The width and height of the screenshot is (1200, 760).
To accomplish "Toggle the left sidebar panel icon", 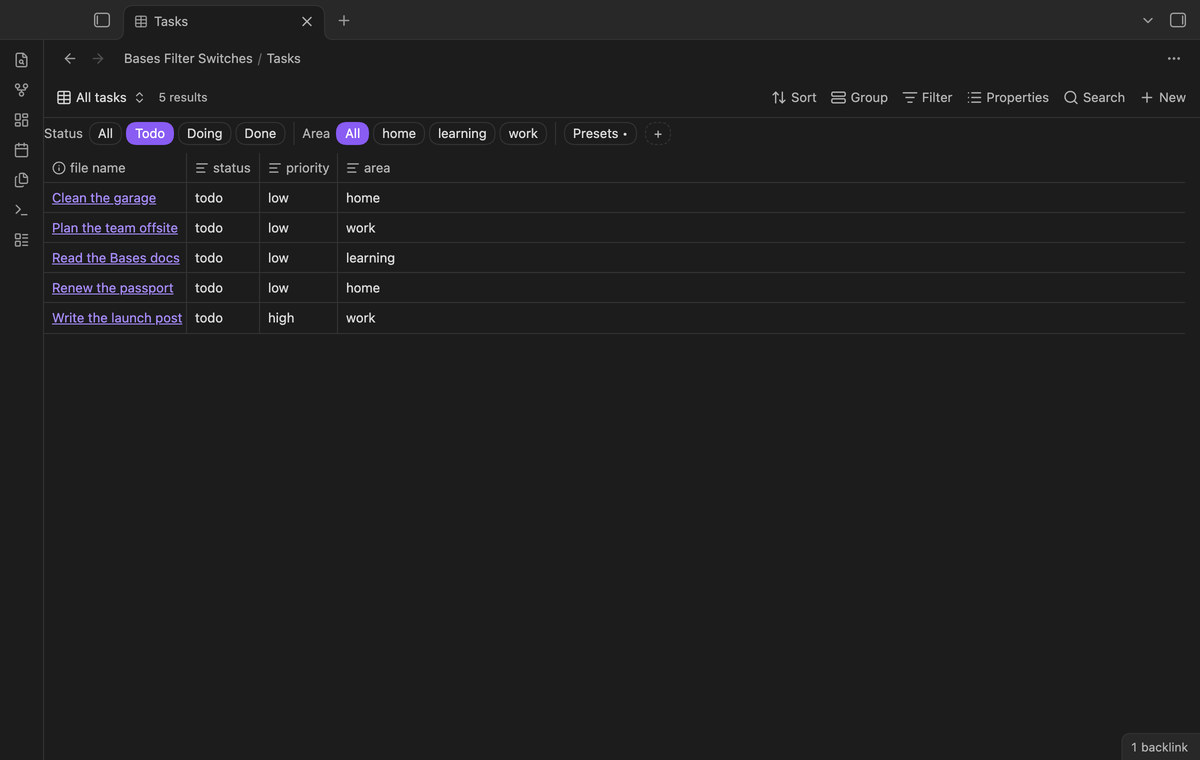I will click(101, 20).
